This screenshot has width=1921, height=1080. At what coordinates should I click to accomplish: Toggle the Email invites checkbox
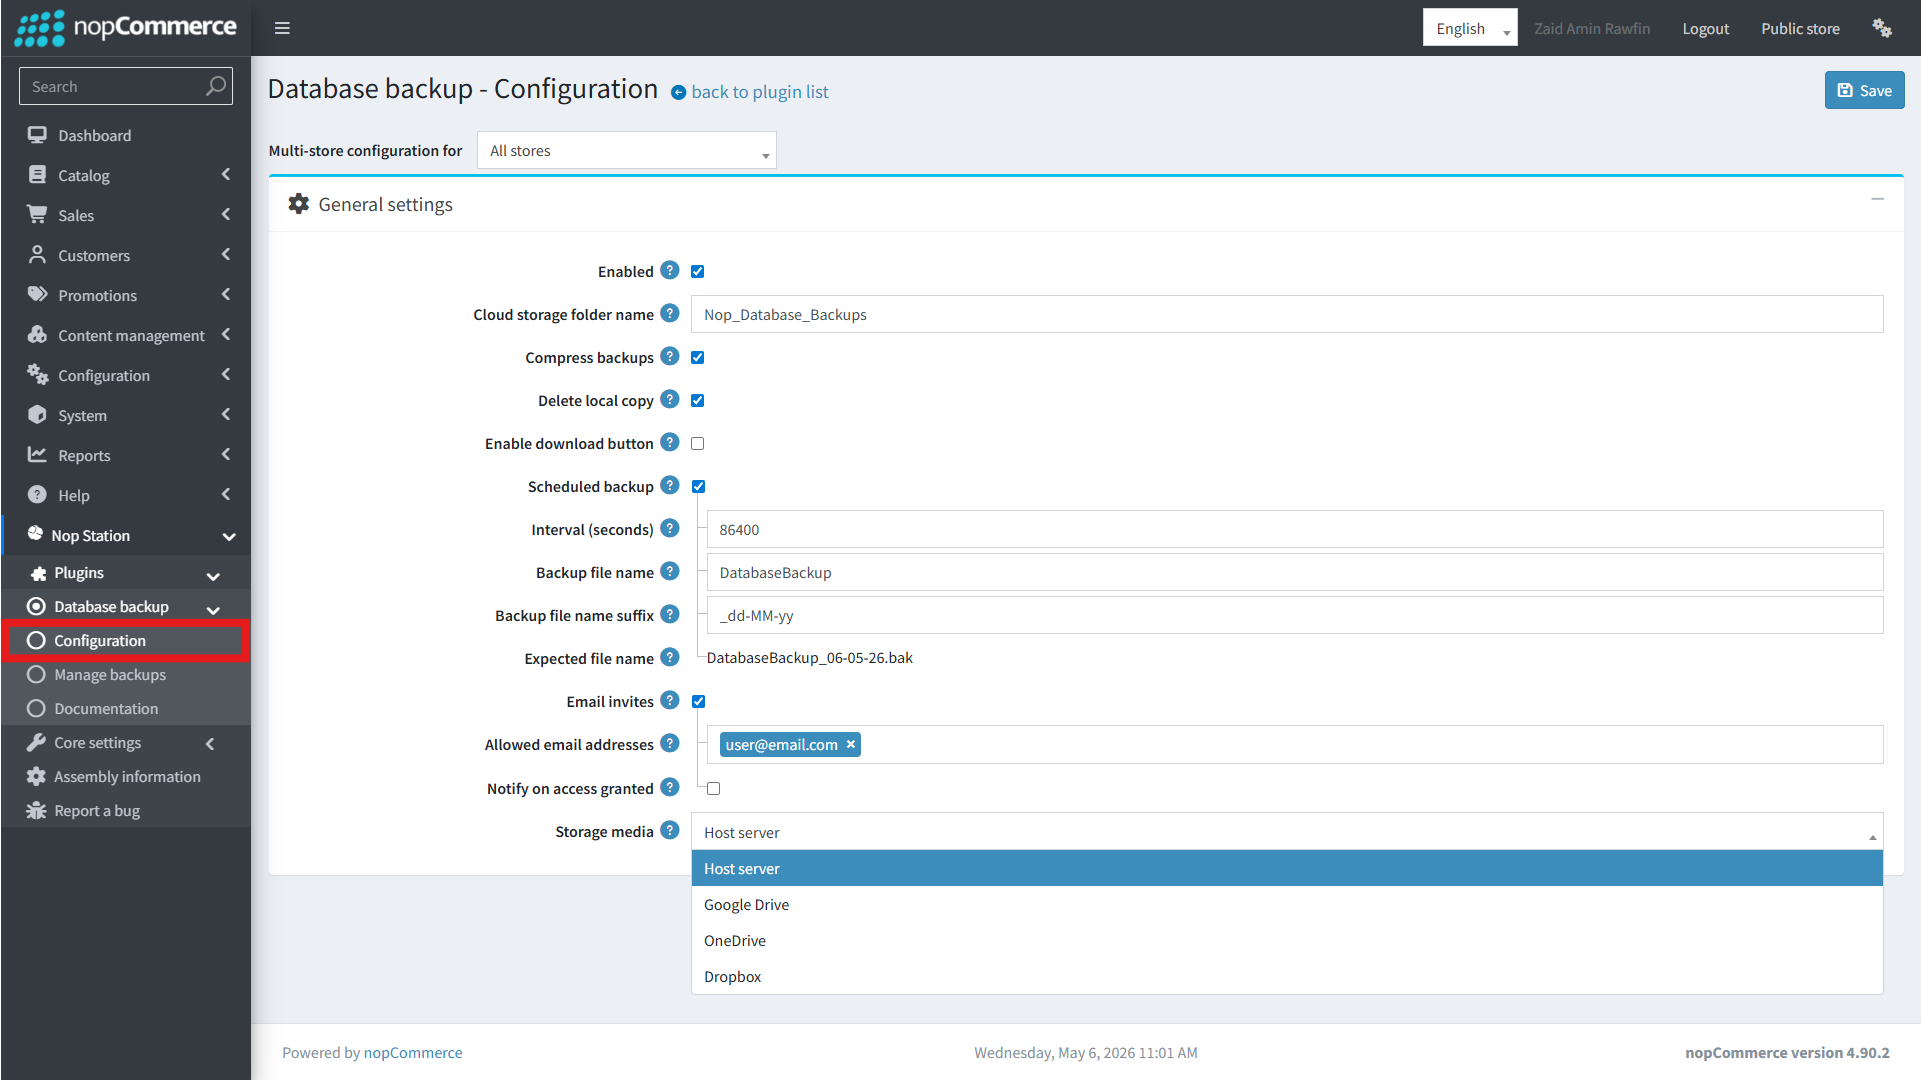point(699,702)
